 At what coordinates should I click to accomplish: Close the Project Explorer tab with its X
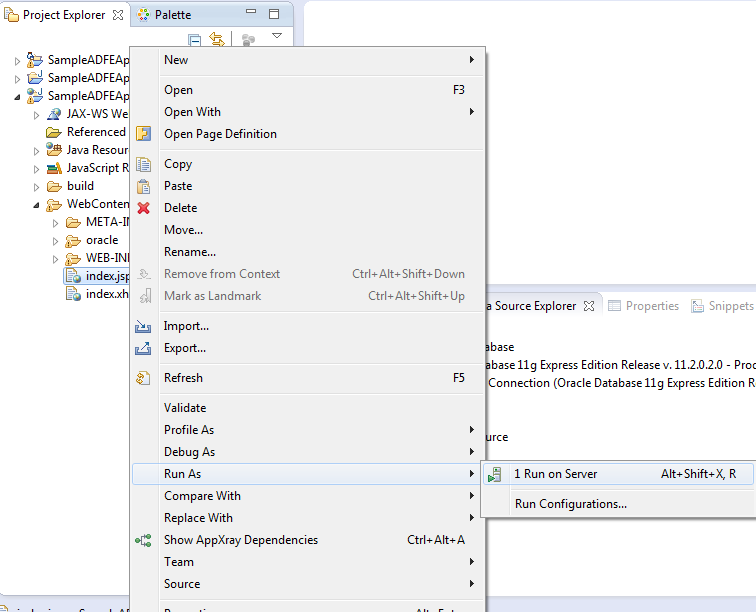[118, 15]
